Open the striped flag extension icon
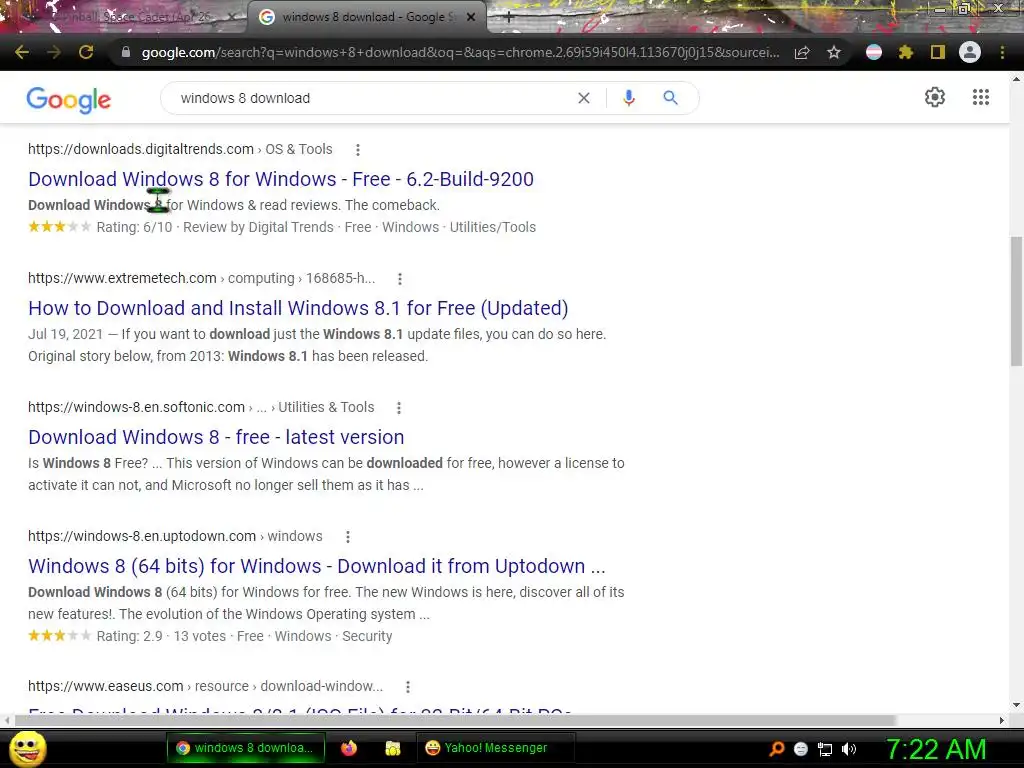 pyautogui.click(x=874, y=52)
